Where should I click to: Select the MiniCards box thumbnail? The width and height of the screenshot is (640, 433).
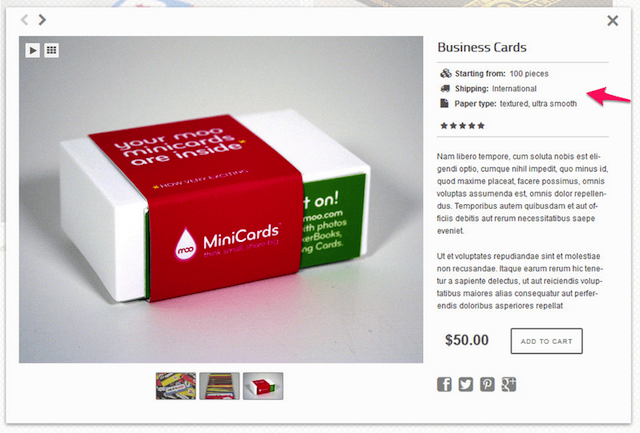pos(263,386)
